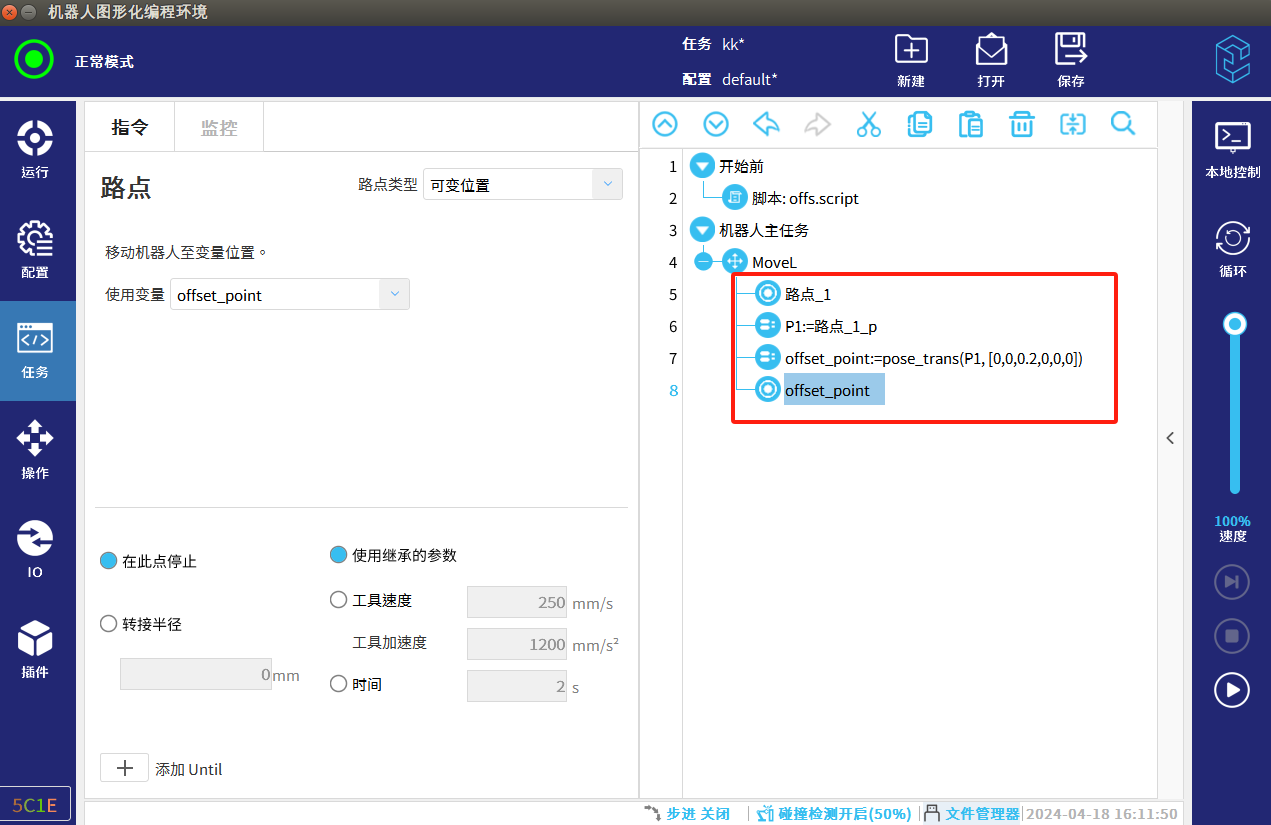Screen dimensions: 1271x825
Task: Click the paste clipboard icon
Action: tap(970, 124)
